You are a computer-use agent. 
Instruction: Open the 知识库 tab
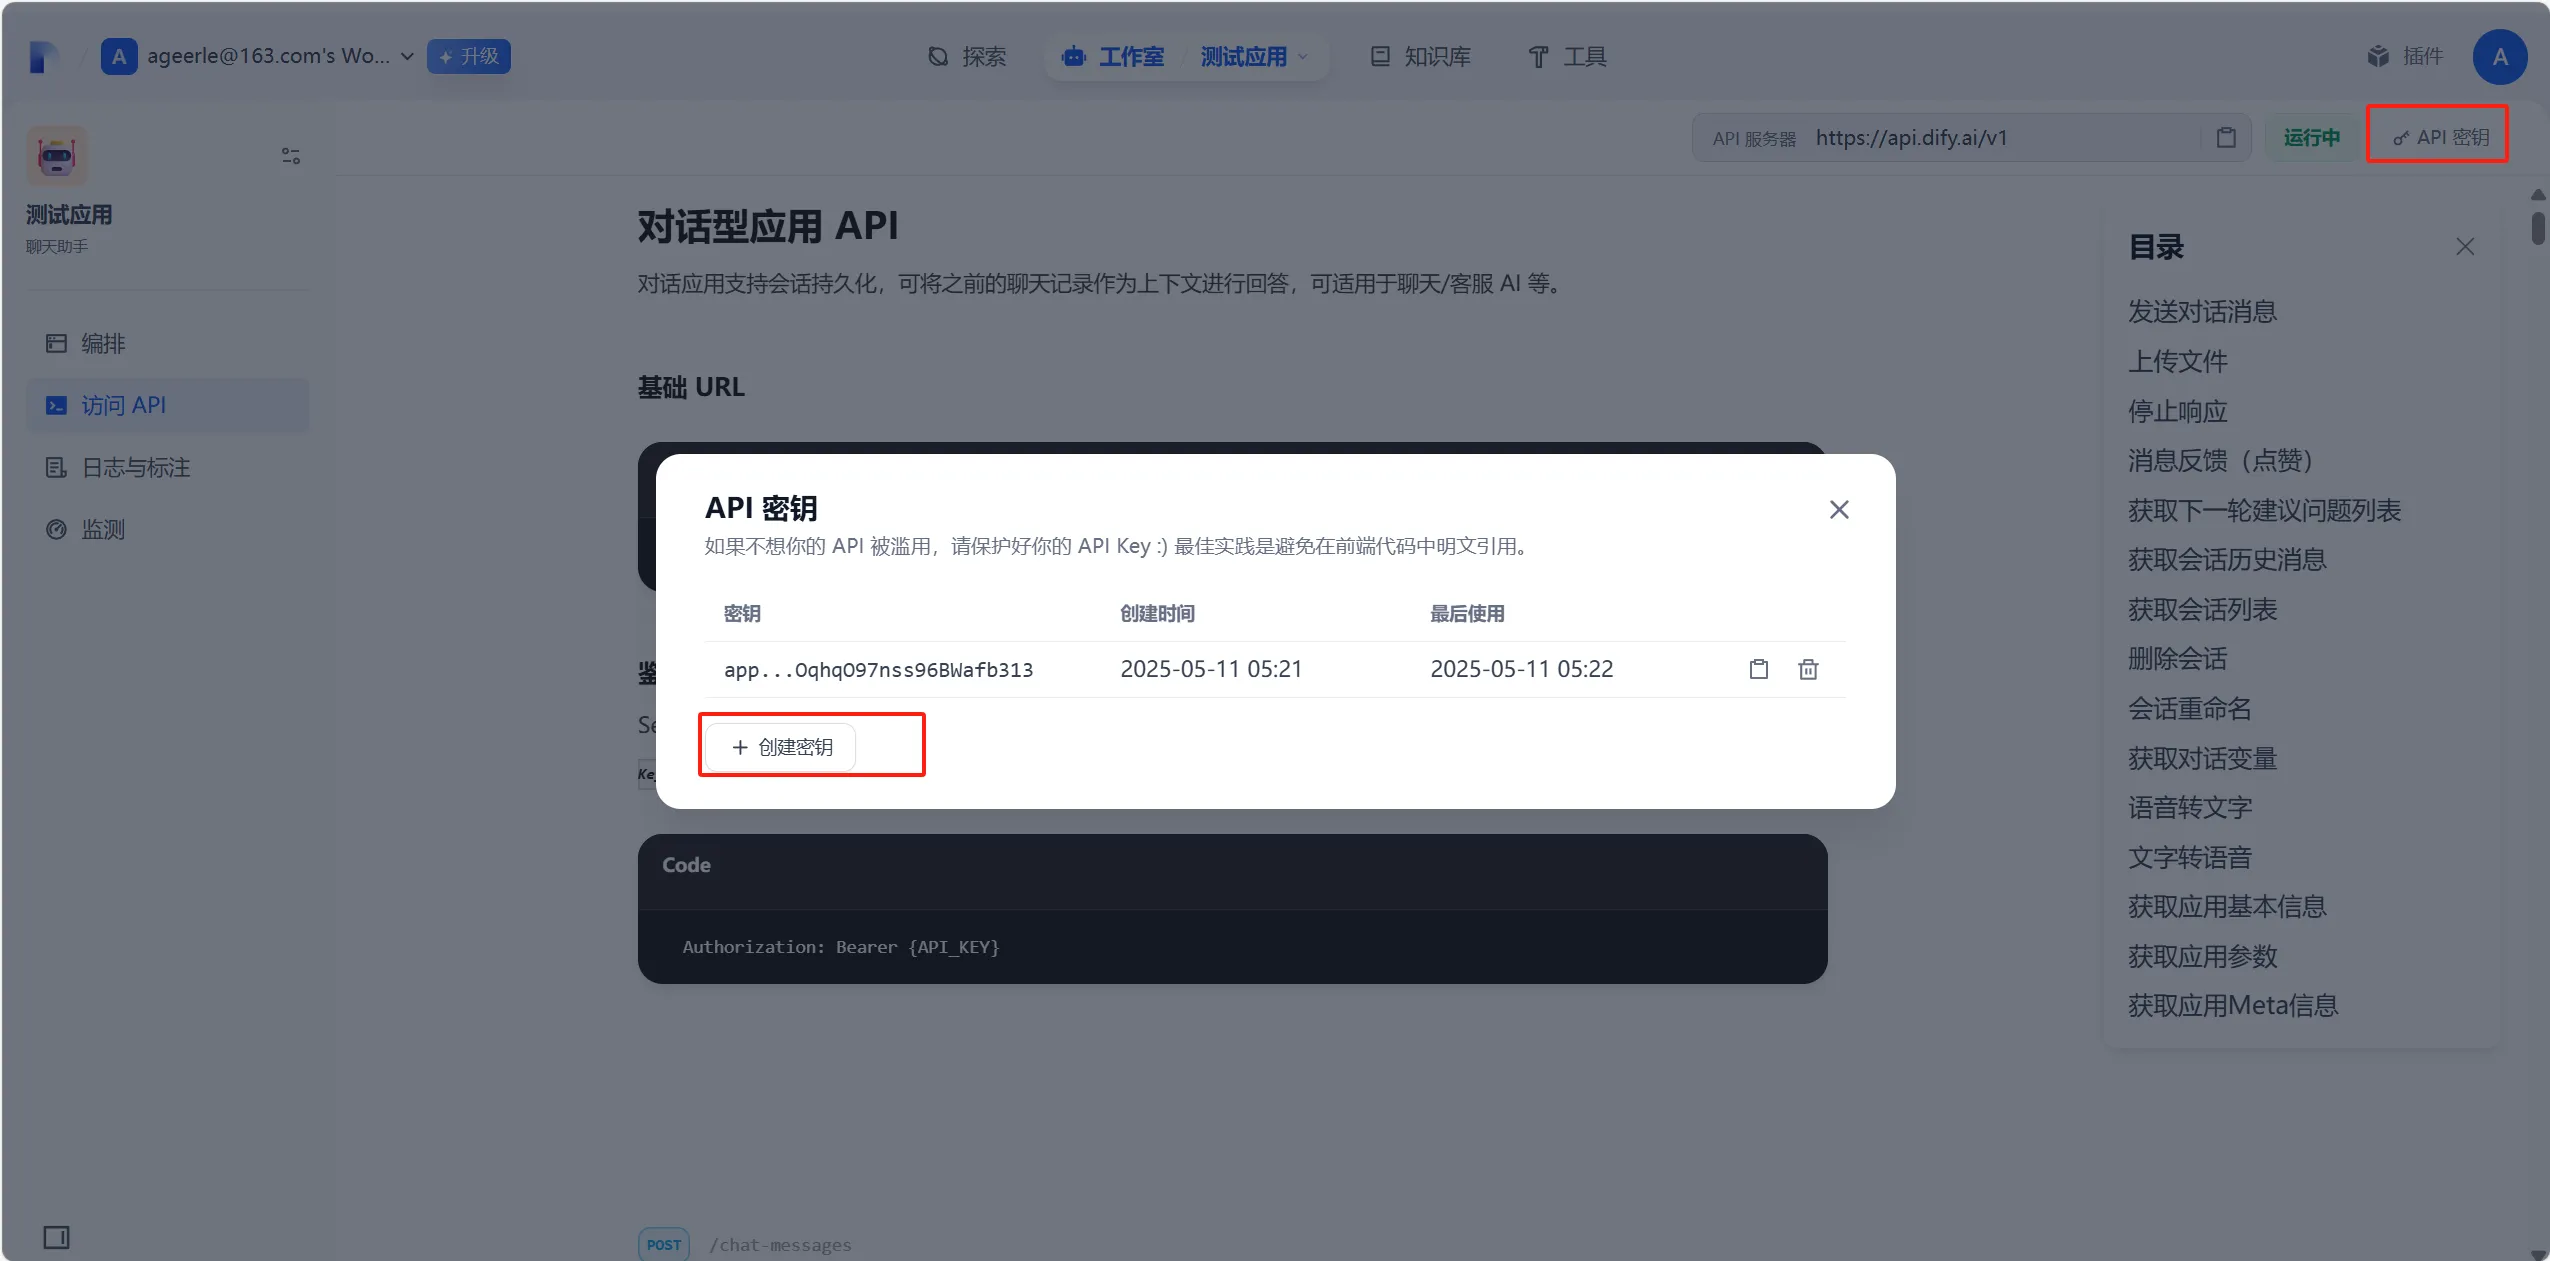coord(1420,57)
